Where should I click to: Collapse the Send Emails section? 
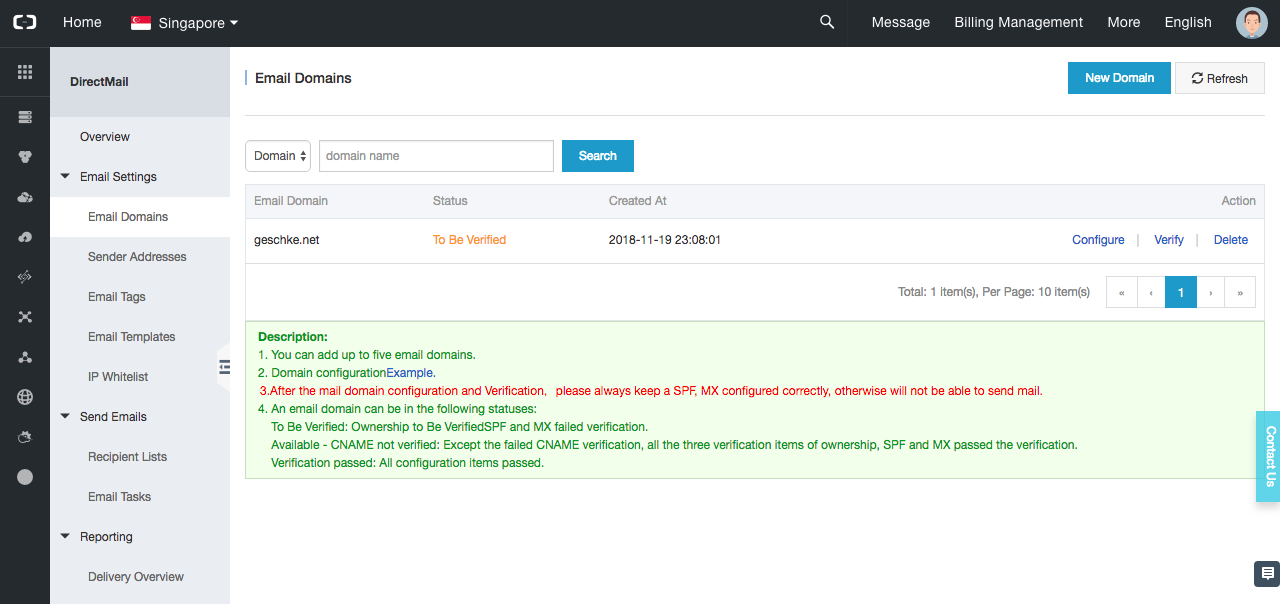[x=66, y=417]
